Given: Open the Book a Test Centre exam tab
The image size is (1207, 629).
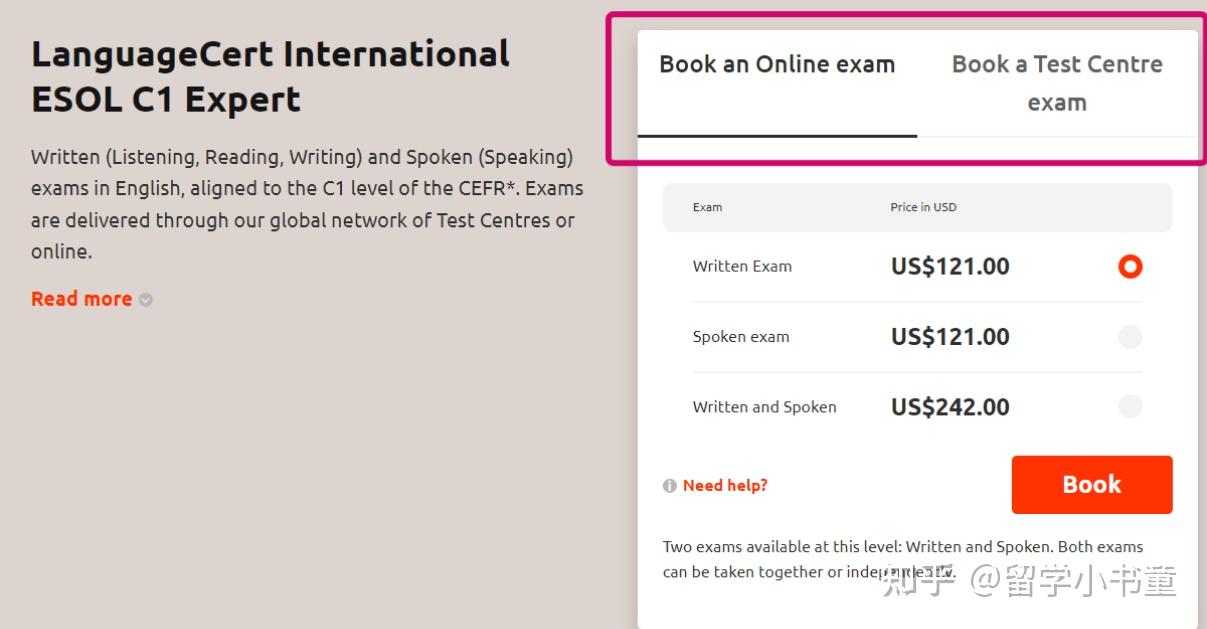Looking at the screenshot, I should 1057,83.
